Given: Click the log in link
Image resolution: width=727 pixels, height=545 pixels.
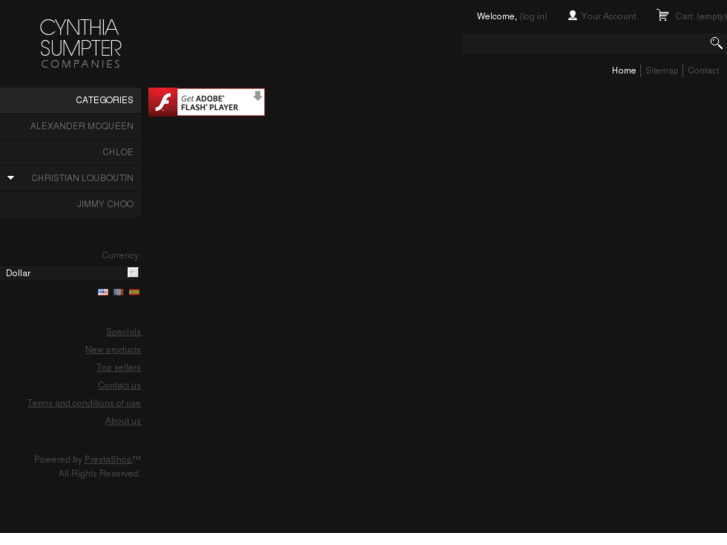Looking at the screenshot, I should pyautogui.click(x=533, y=16).
